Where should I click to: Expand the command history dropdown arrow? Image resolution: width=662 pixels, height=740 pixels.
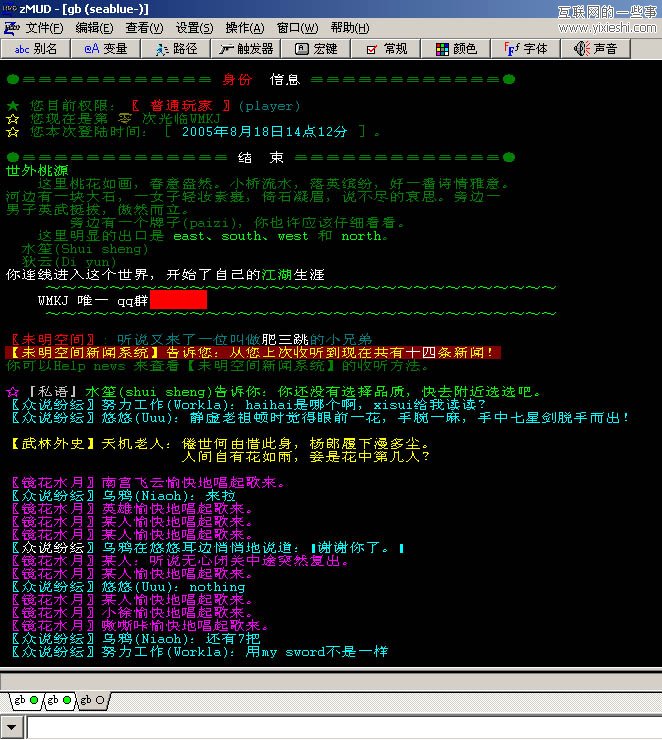pos(12,727)
